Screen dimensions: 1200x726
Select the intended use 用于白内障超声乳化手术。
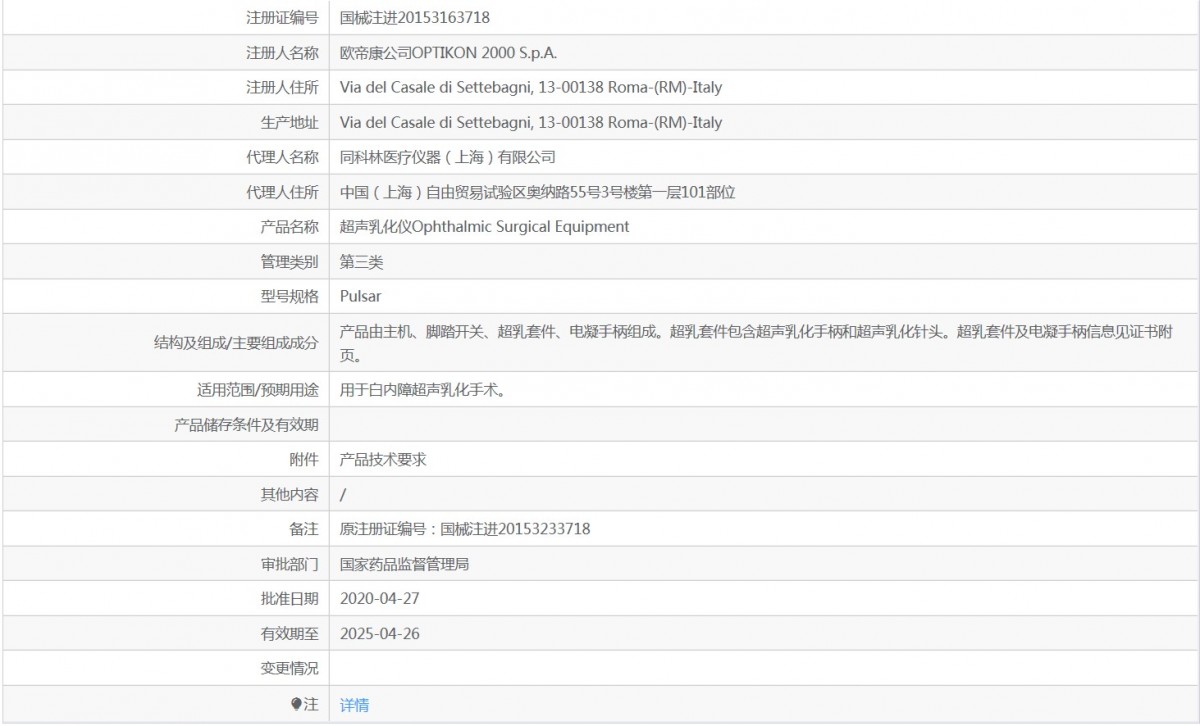[x=422, y=389]
